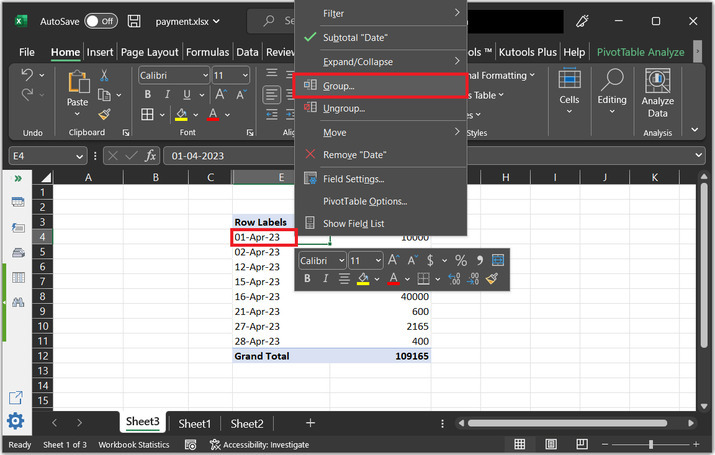Open the mini toolbar font name dropdown
715x455 pixels.
341,261
